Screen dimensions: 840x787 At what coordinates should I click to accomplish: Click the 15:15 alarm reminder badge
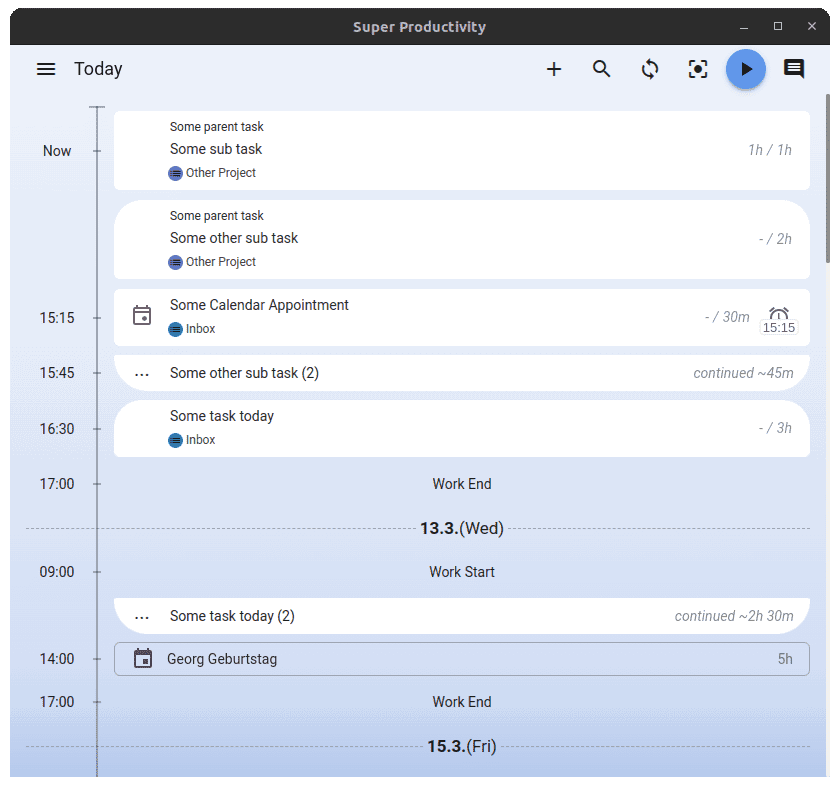coord(779,321)
